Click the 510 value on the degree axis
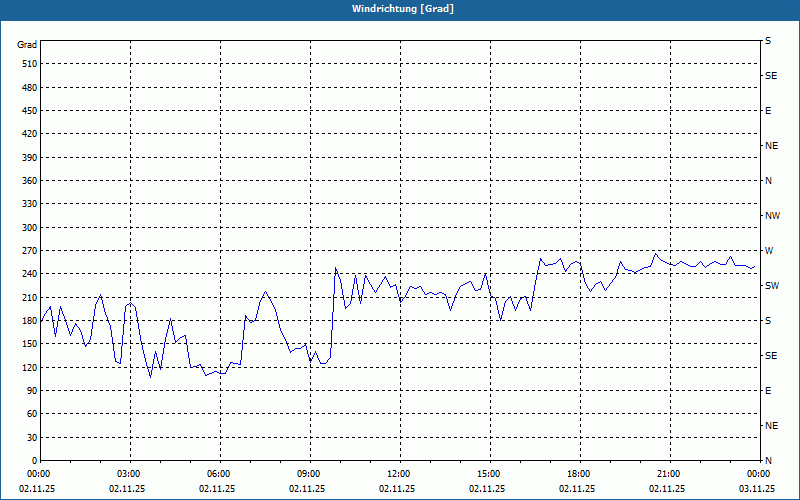Screen dimensions: 800x500 pyautogui.click(x=30, y=64)
